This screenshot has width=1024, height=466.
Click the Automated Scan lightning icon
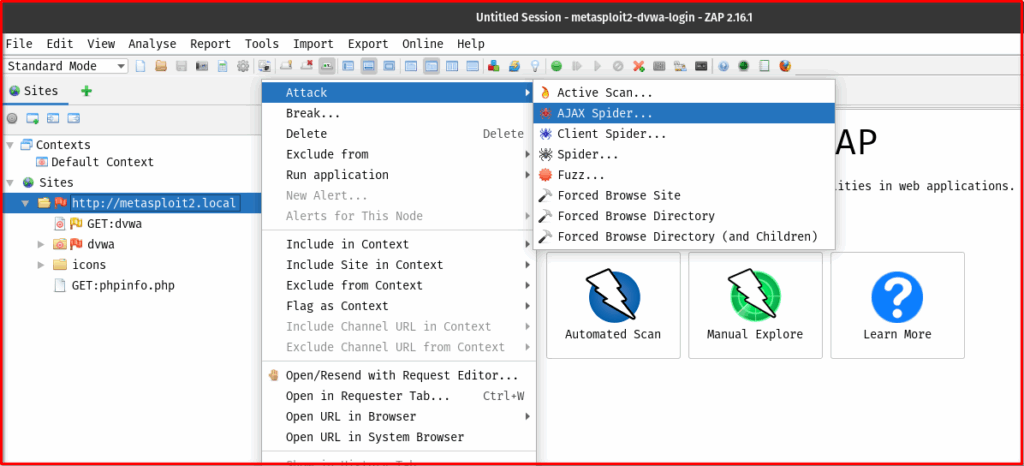(612, 295)
